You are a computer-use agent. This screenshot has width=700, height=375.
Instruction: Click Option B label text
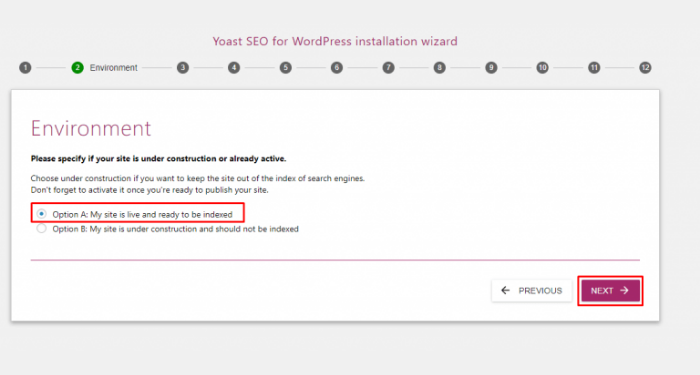175,229
